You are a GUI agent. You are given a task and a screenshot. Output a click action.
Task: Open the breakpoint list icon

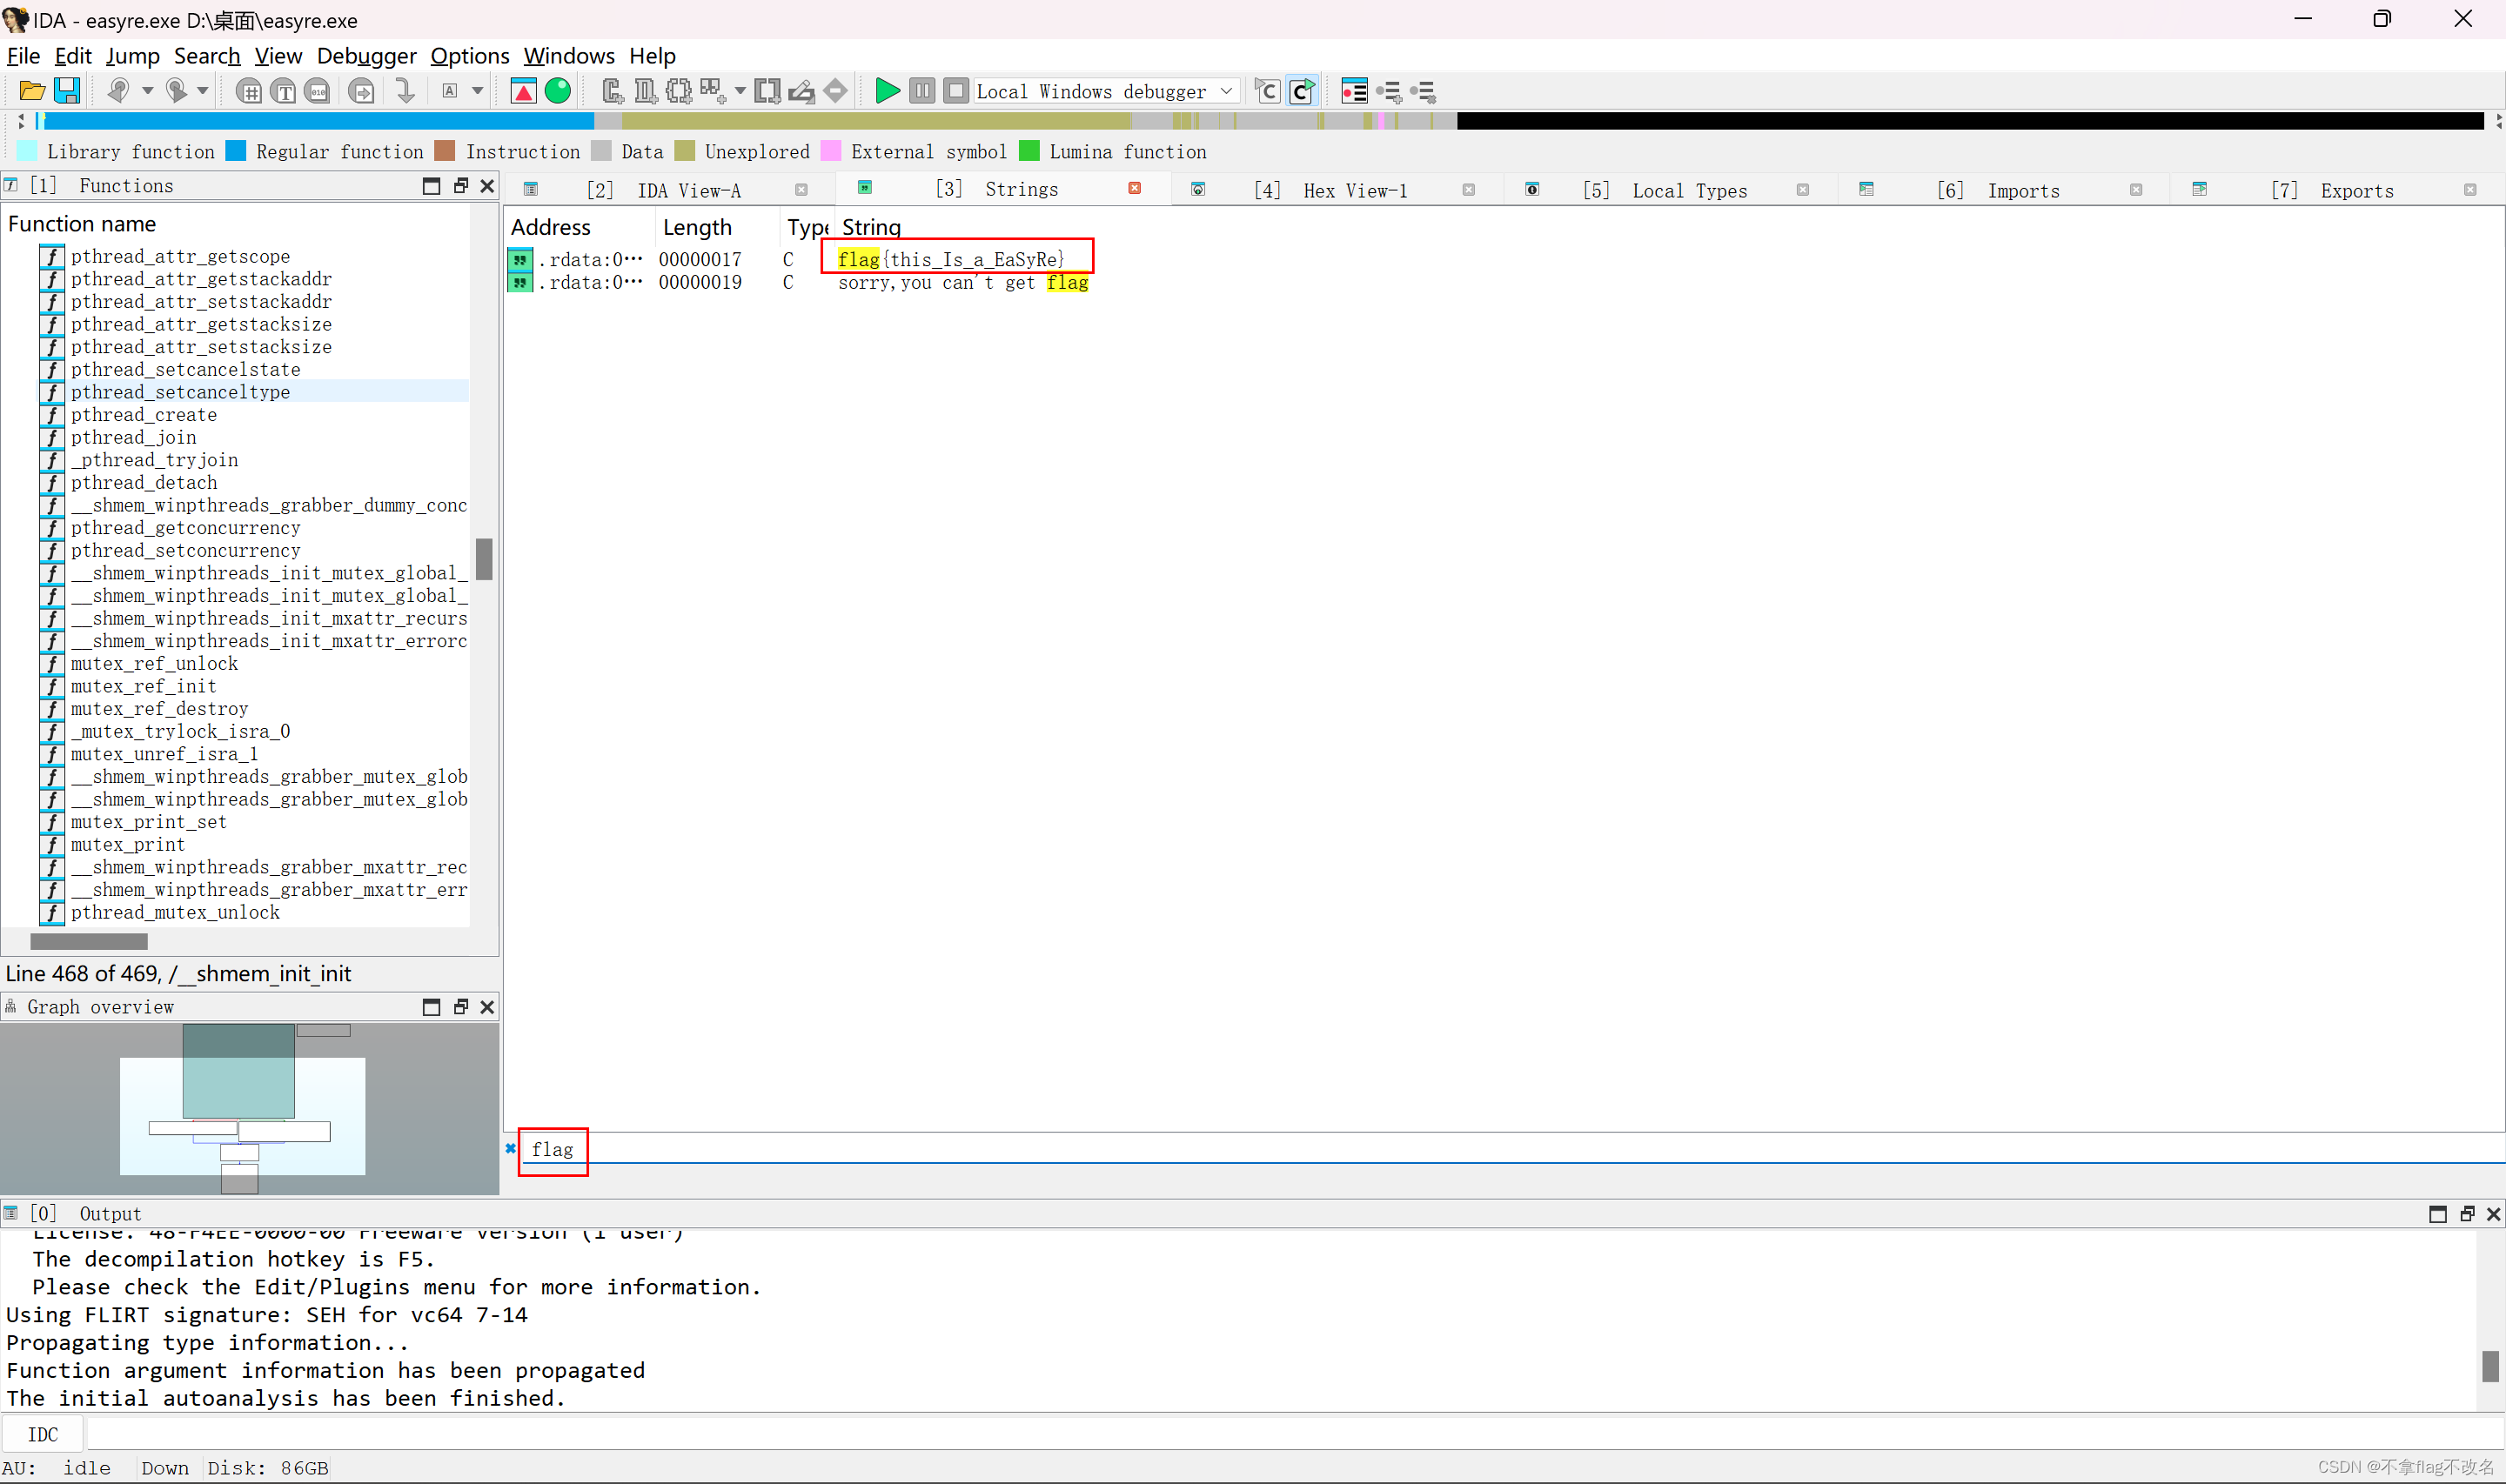1354,91
